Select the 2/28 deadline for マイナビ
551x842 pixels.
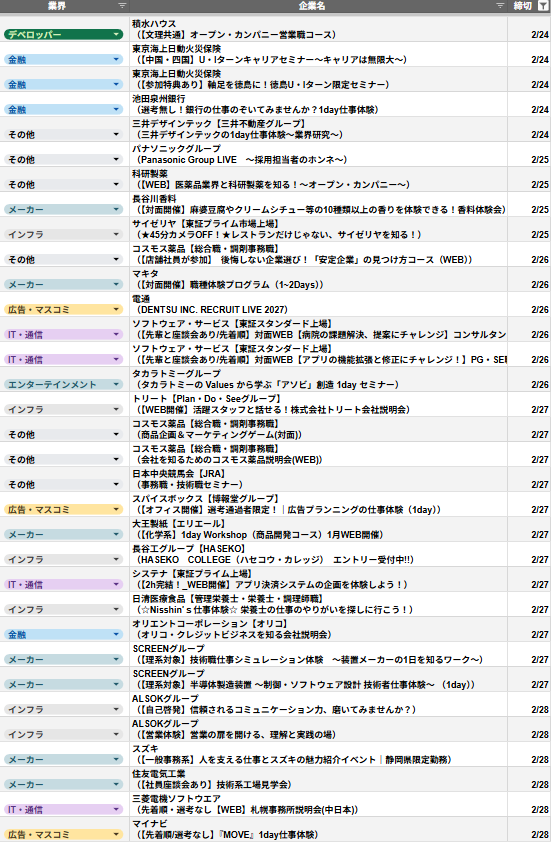[x=530, y=829]
